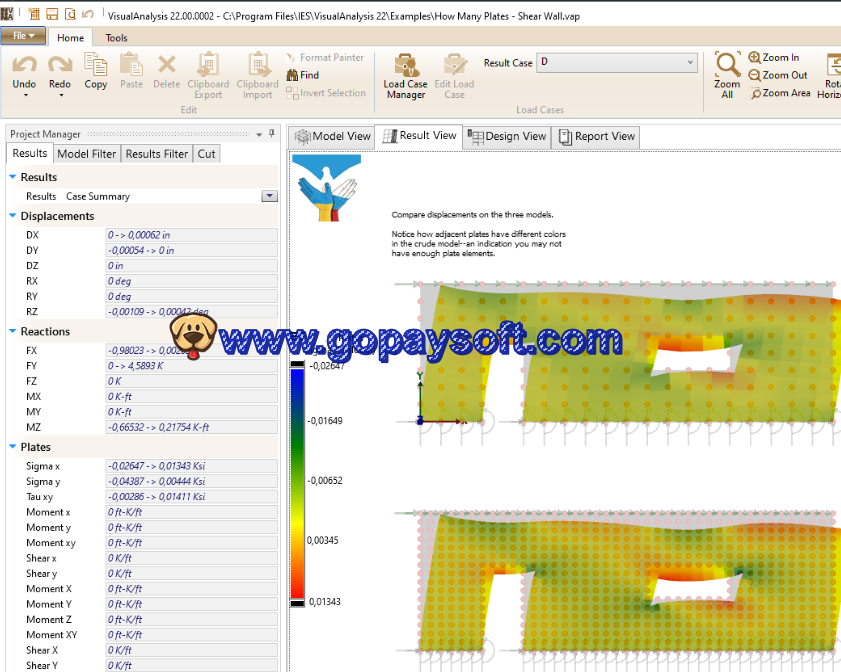Click the quick-access Undo arrow

(x=88, y=14)
